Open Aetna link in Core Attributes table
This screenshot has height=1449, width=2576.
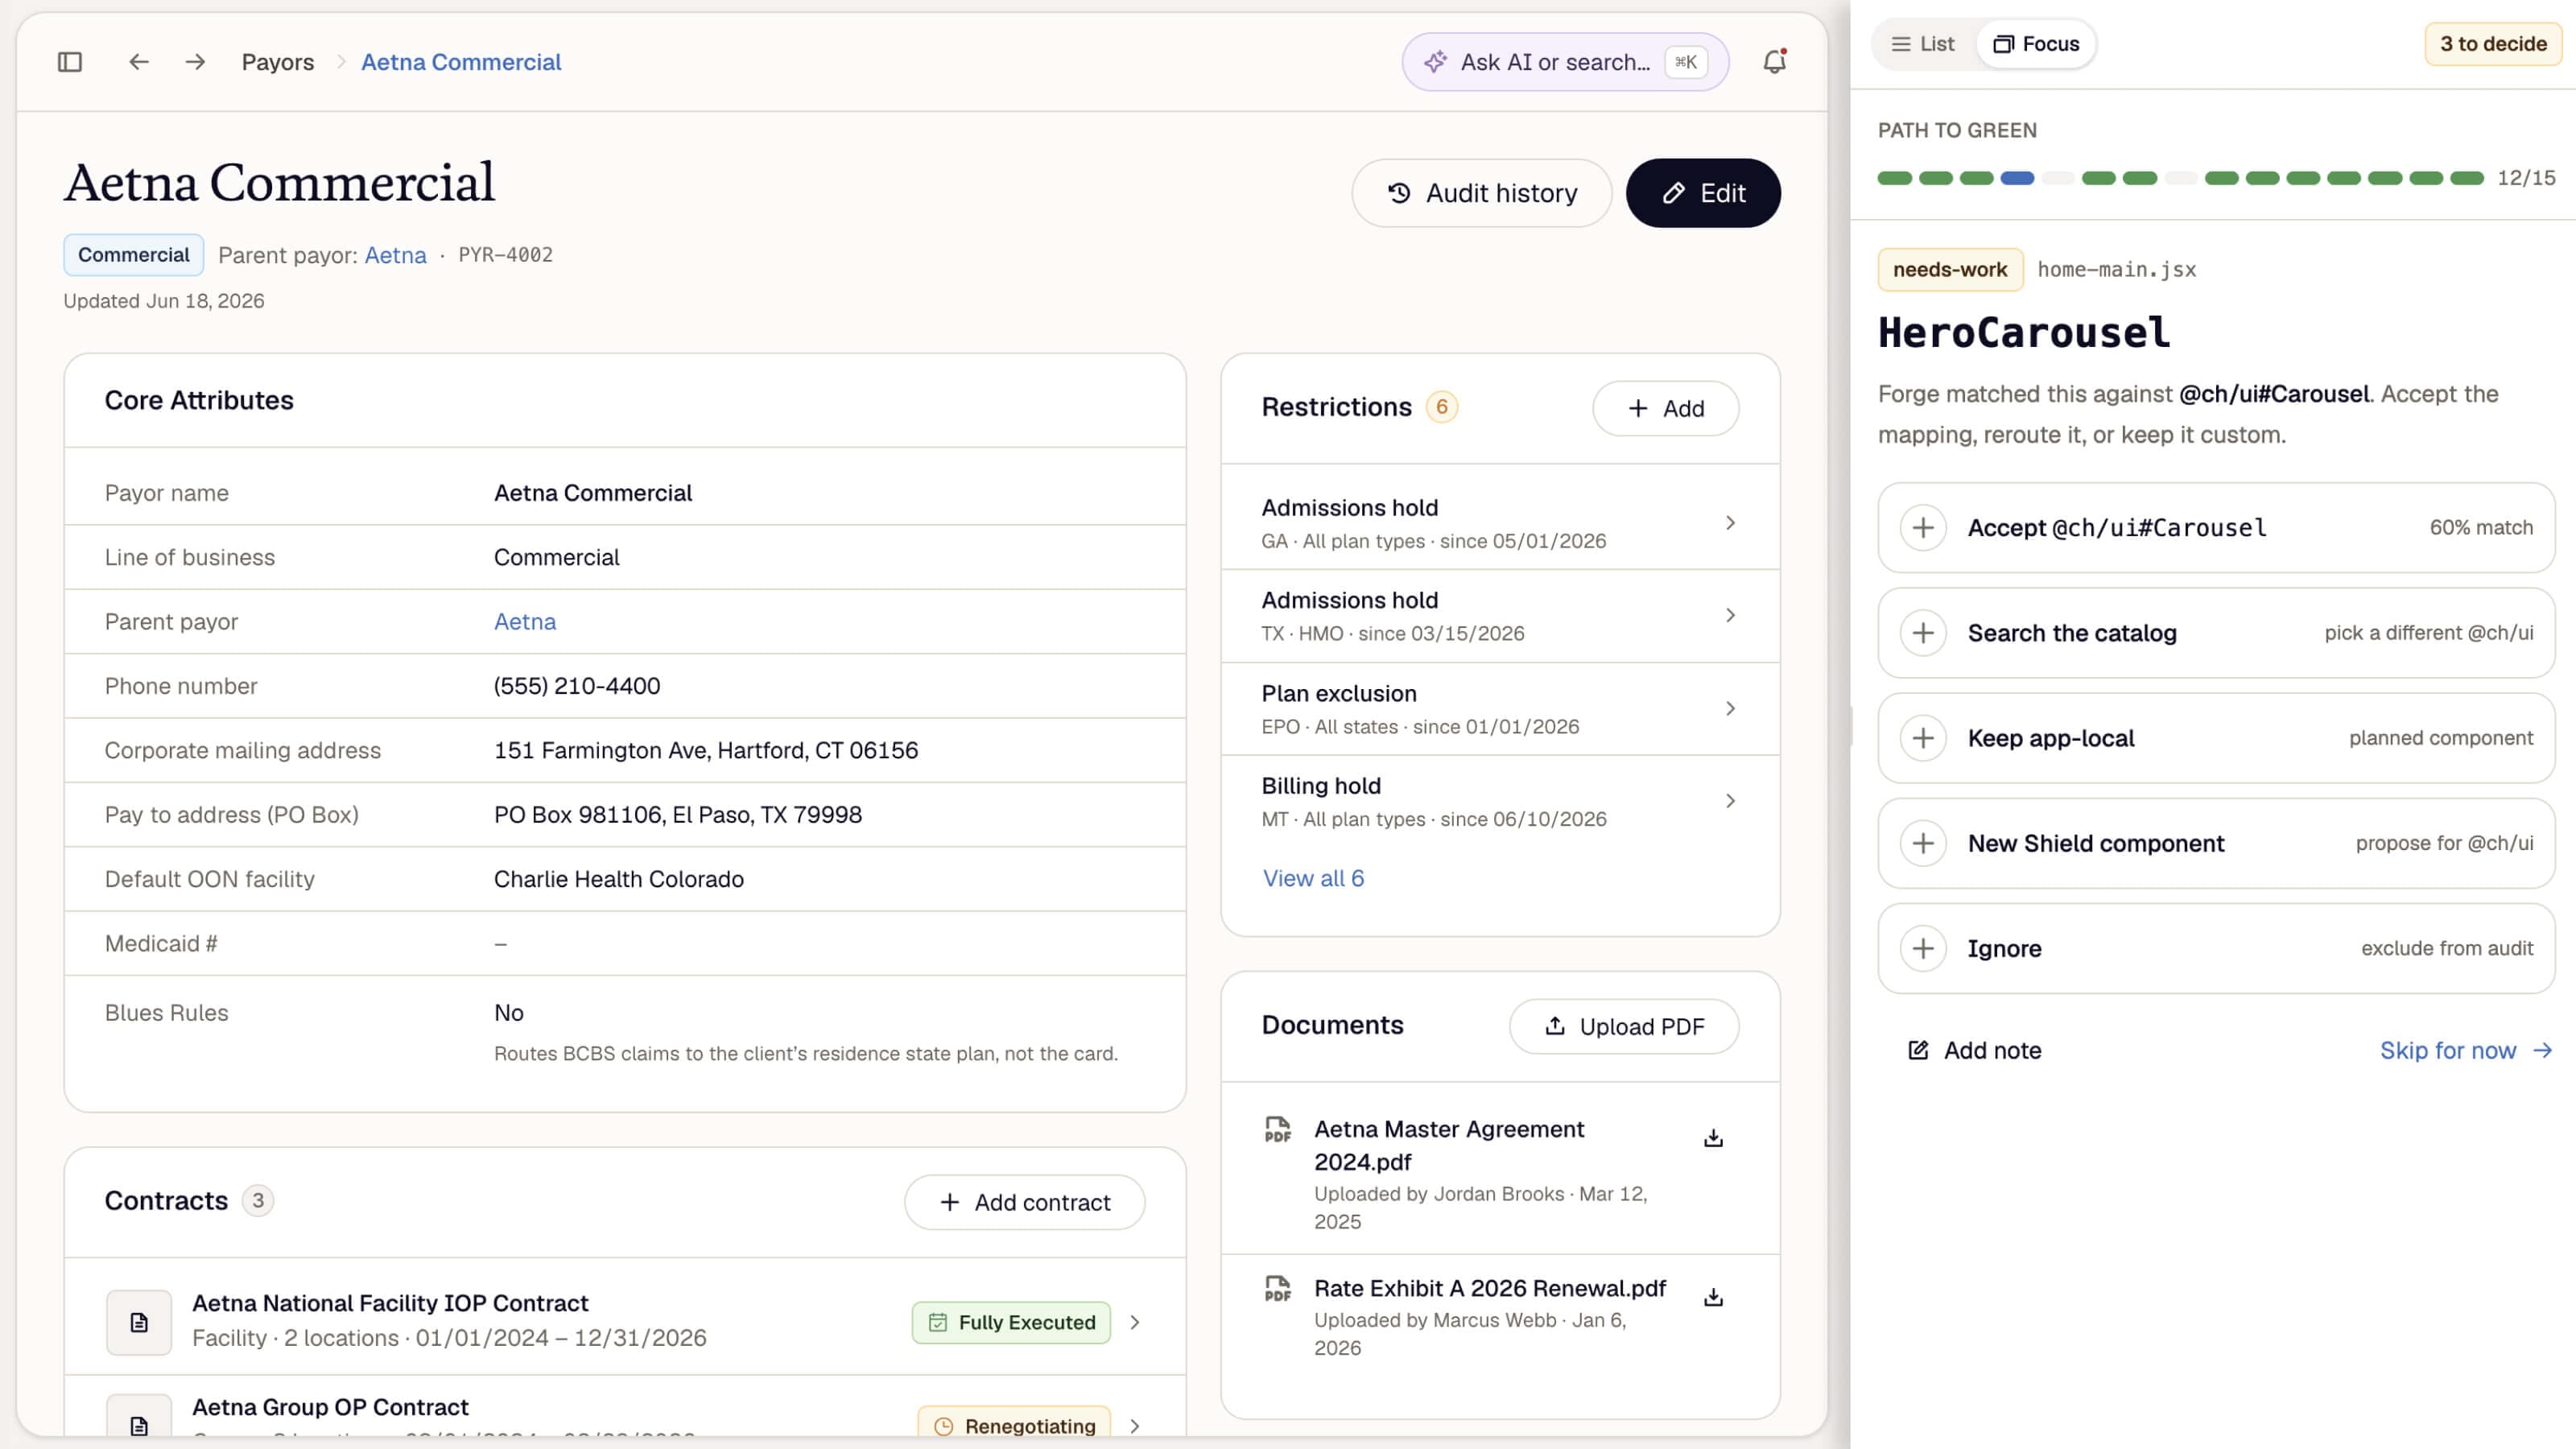pyautogui.click(x=525, y=622)
